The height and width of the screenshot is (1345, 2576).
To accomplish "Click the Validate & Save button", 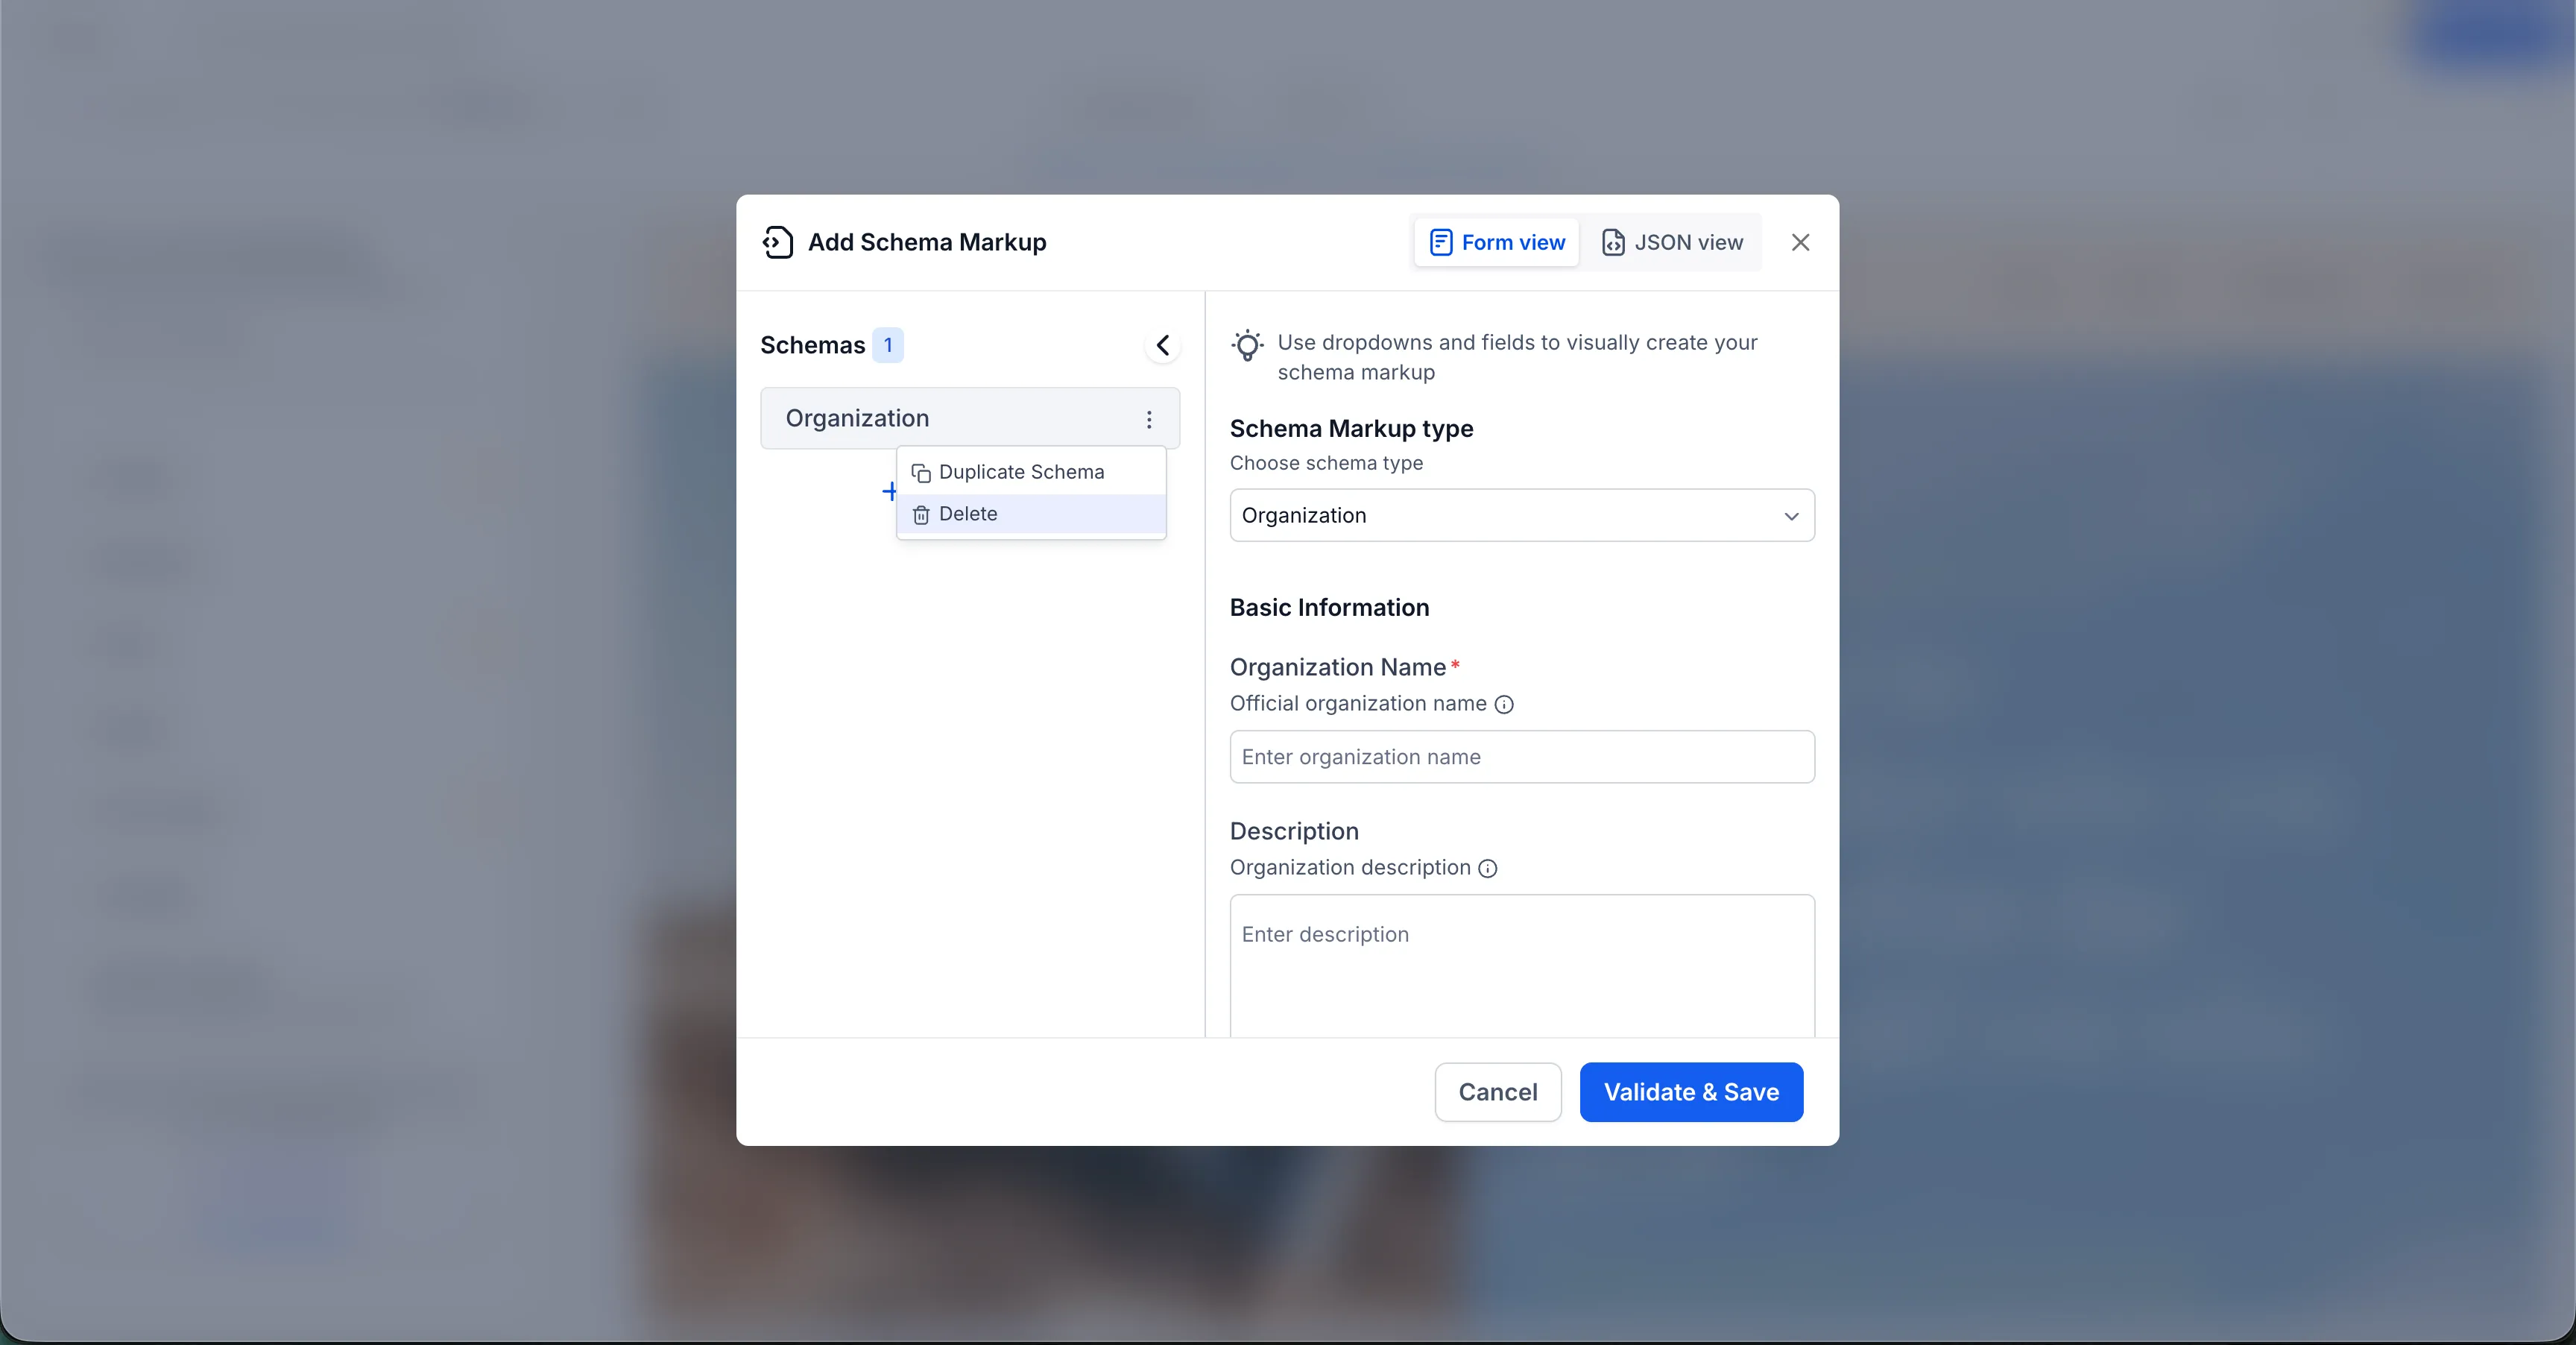I will coord(1690,1091).
